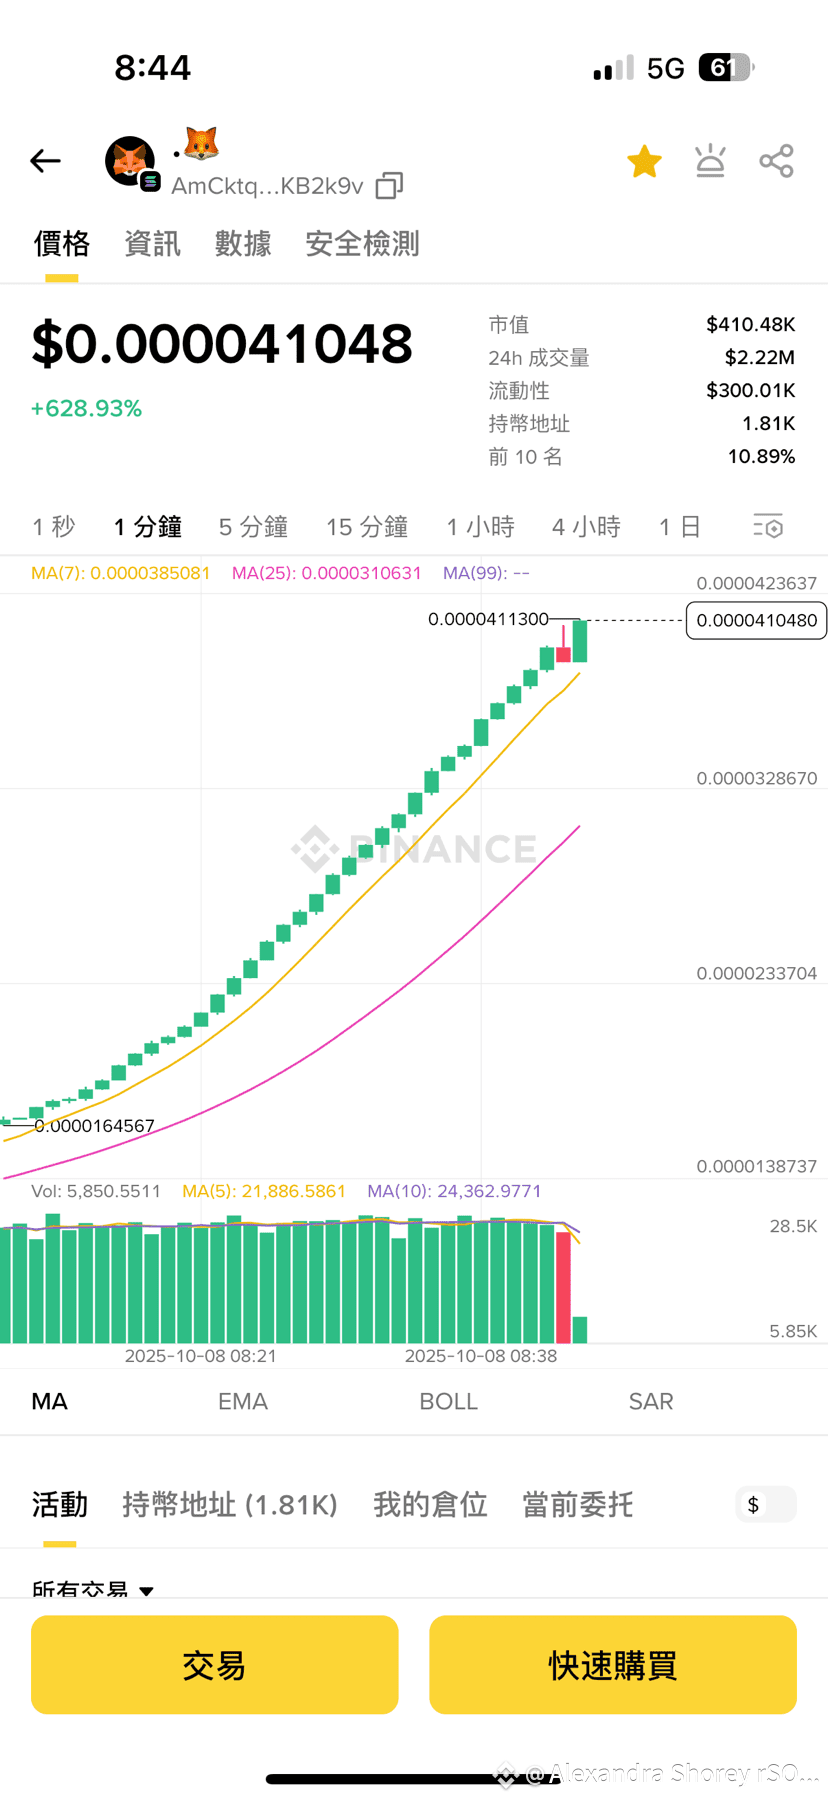828x1801 pixels.
Task: Tap the MA(25): 0.0000310631 legend
Action: coord(327,573)
